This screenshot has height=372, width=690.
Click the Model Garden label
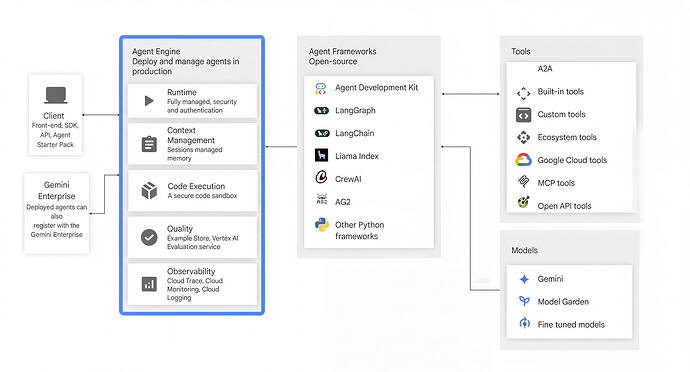pyautogui.click(x=563, y=302)
